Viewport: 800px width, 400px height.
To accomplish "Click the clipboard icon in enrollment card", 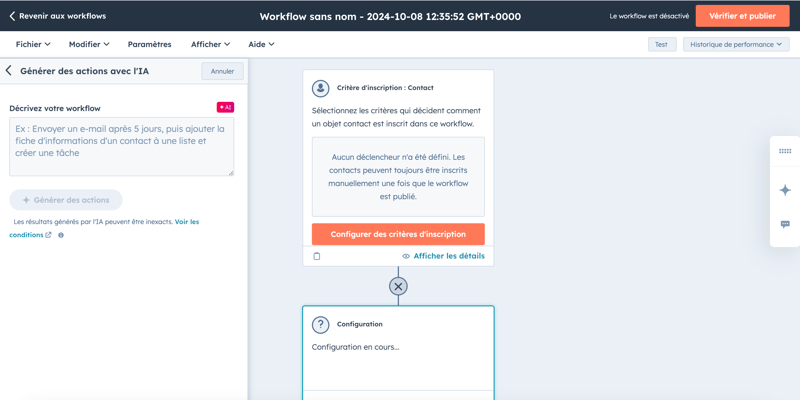I will point(316,256).
